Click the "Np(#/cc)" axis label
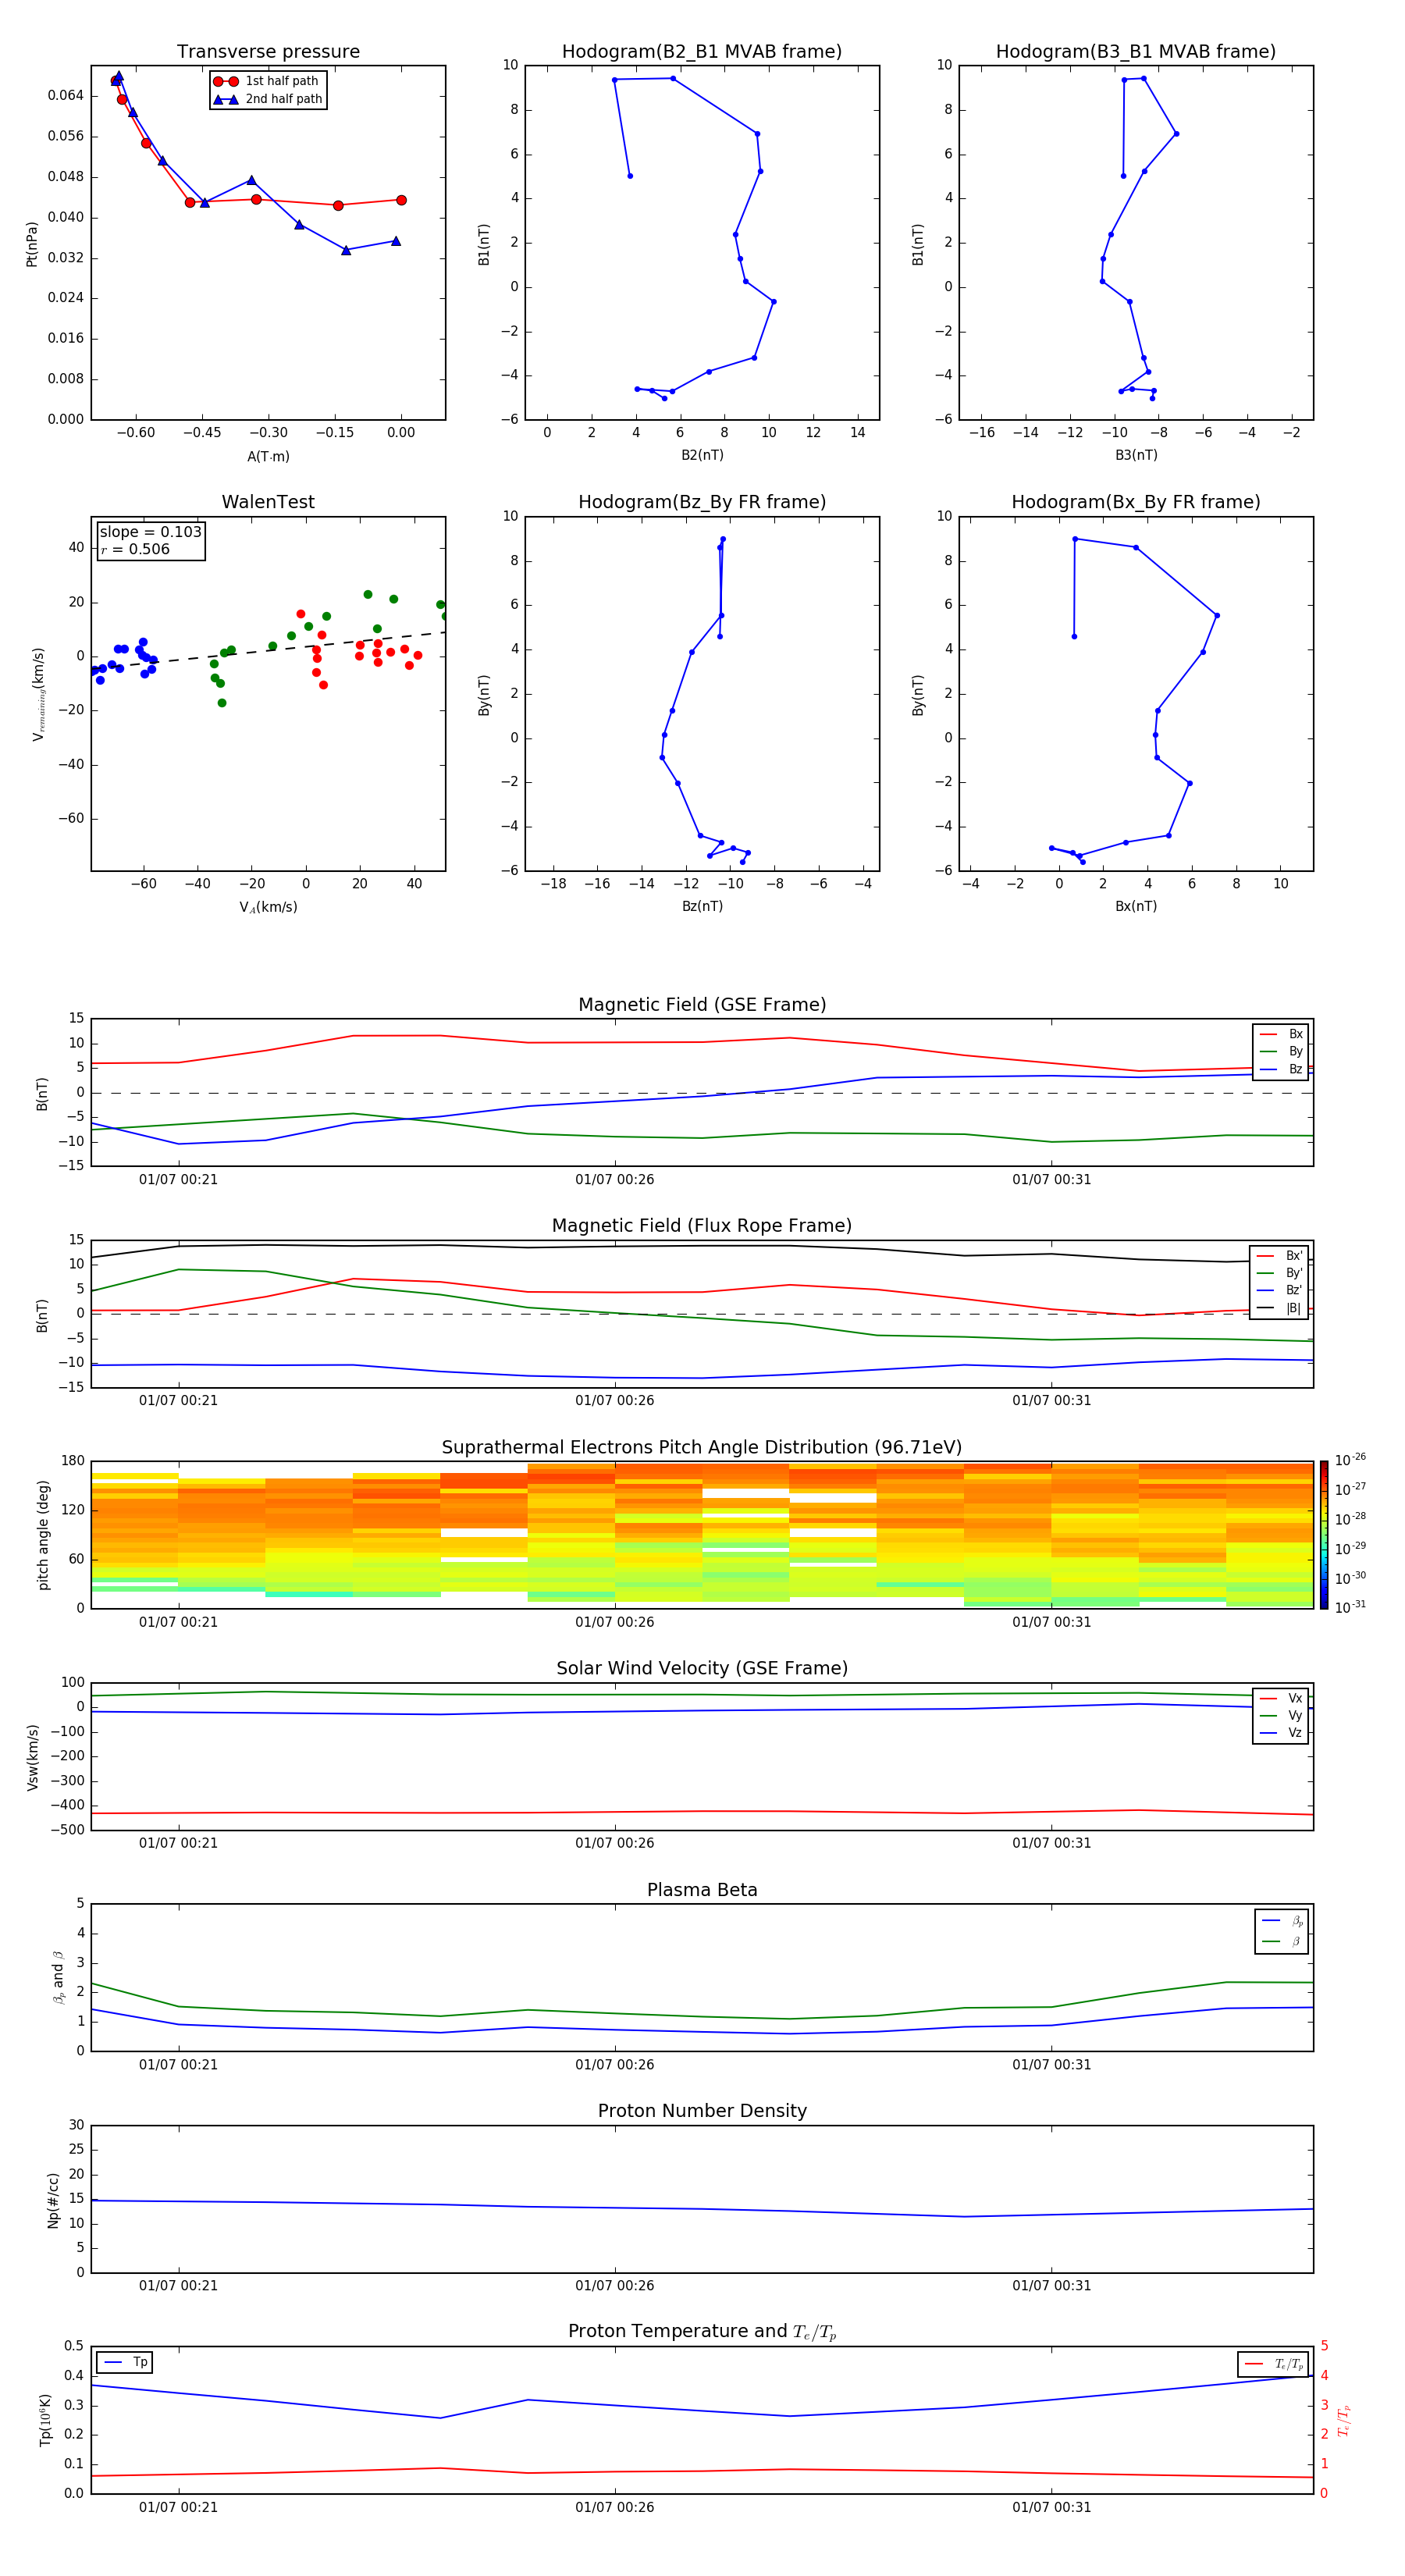 tap(53, 2200)
